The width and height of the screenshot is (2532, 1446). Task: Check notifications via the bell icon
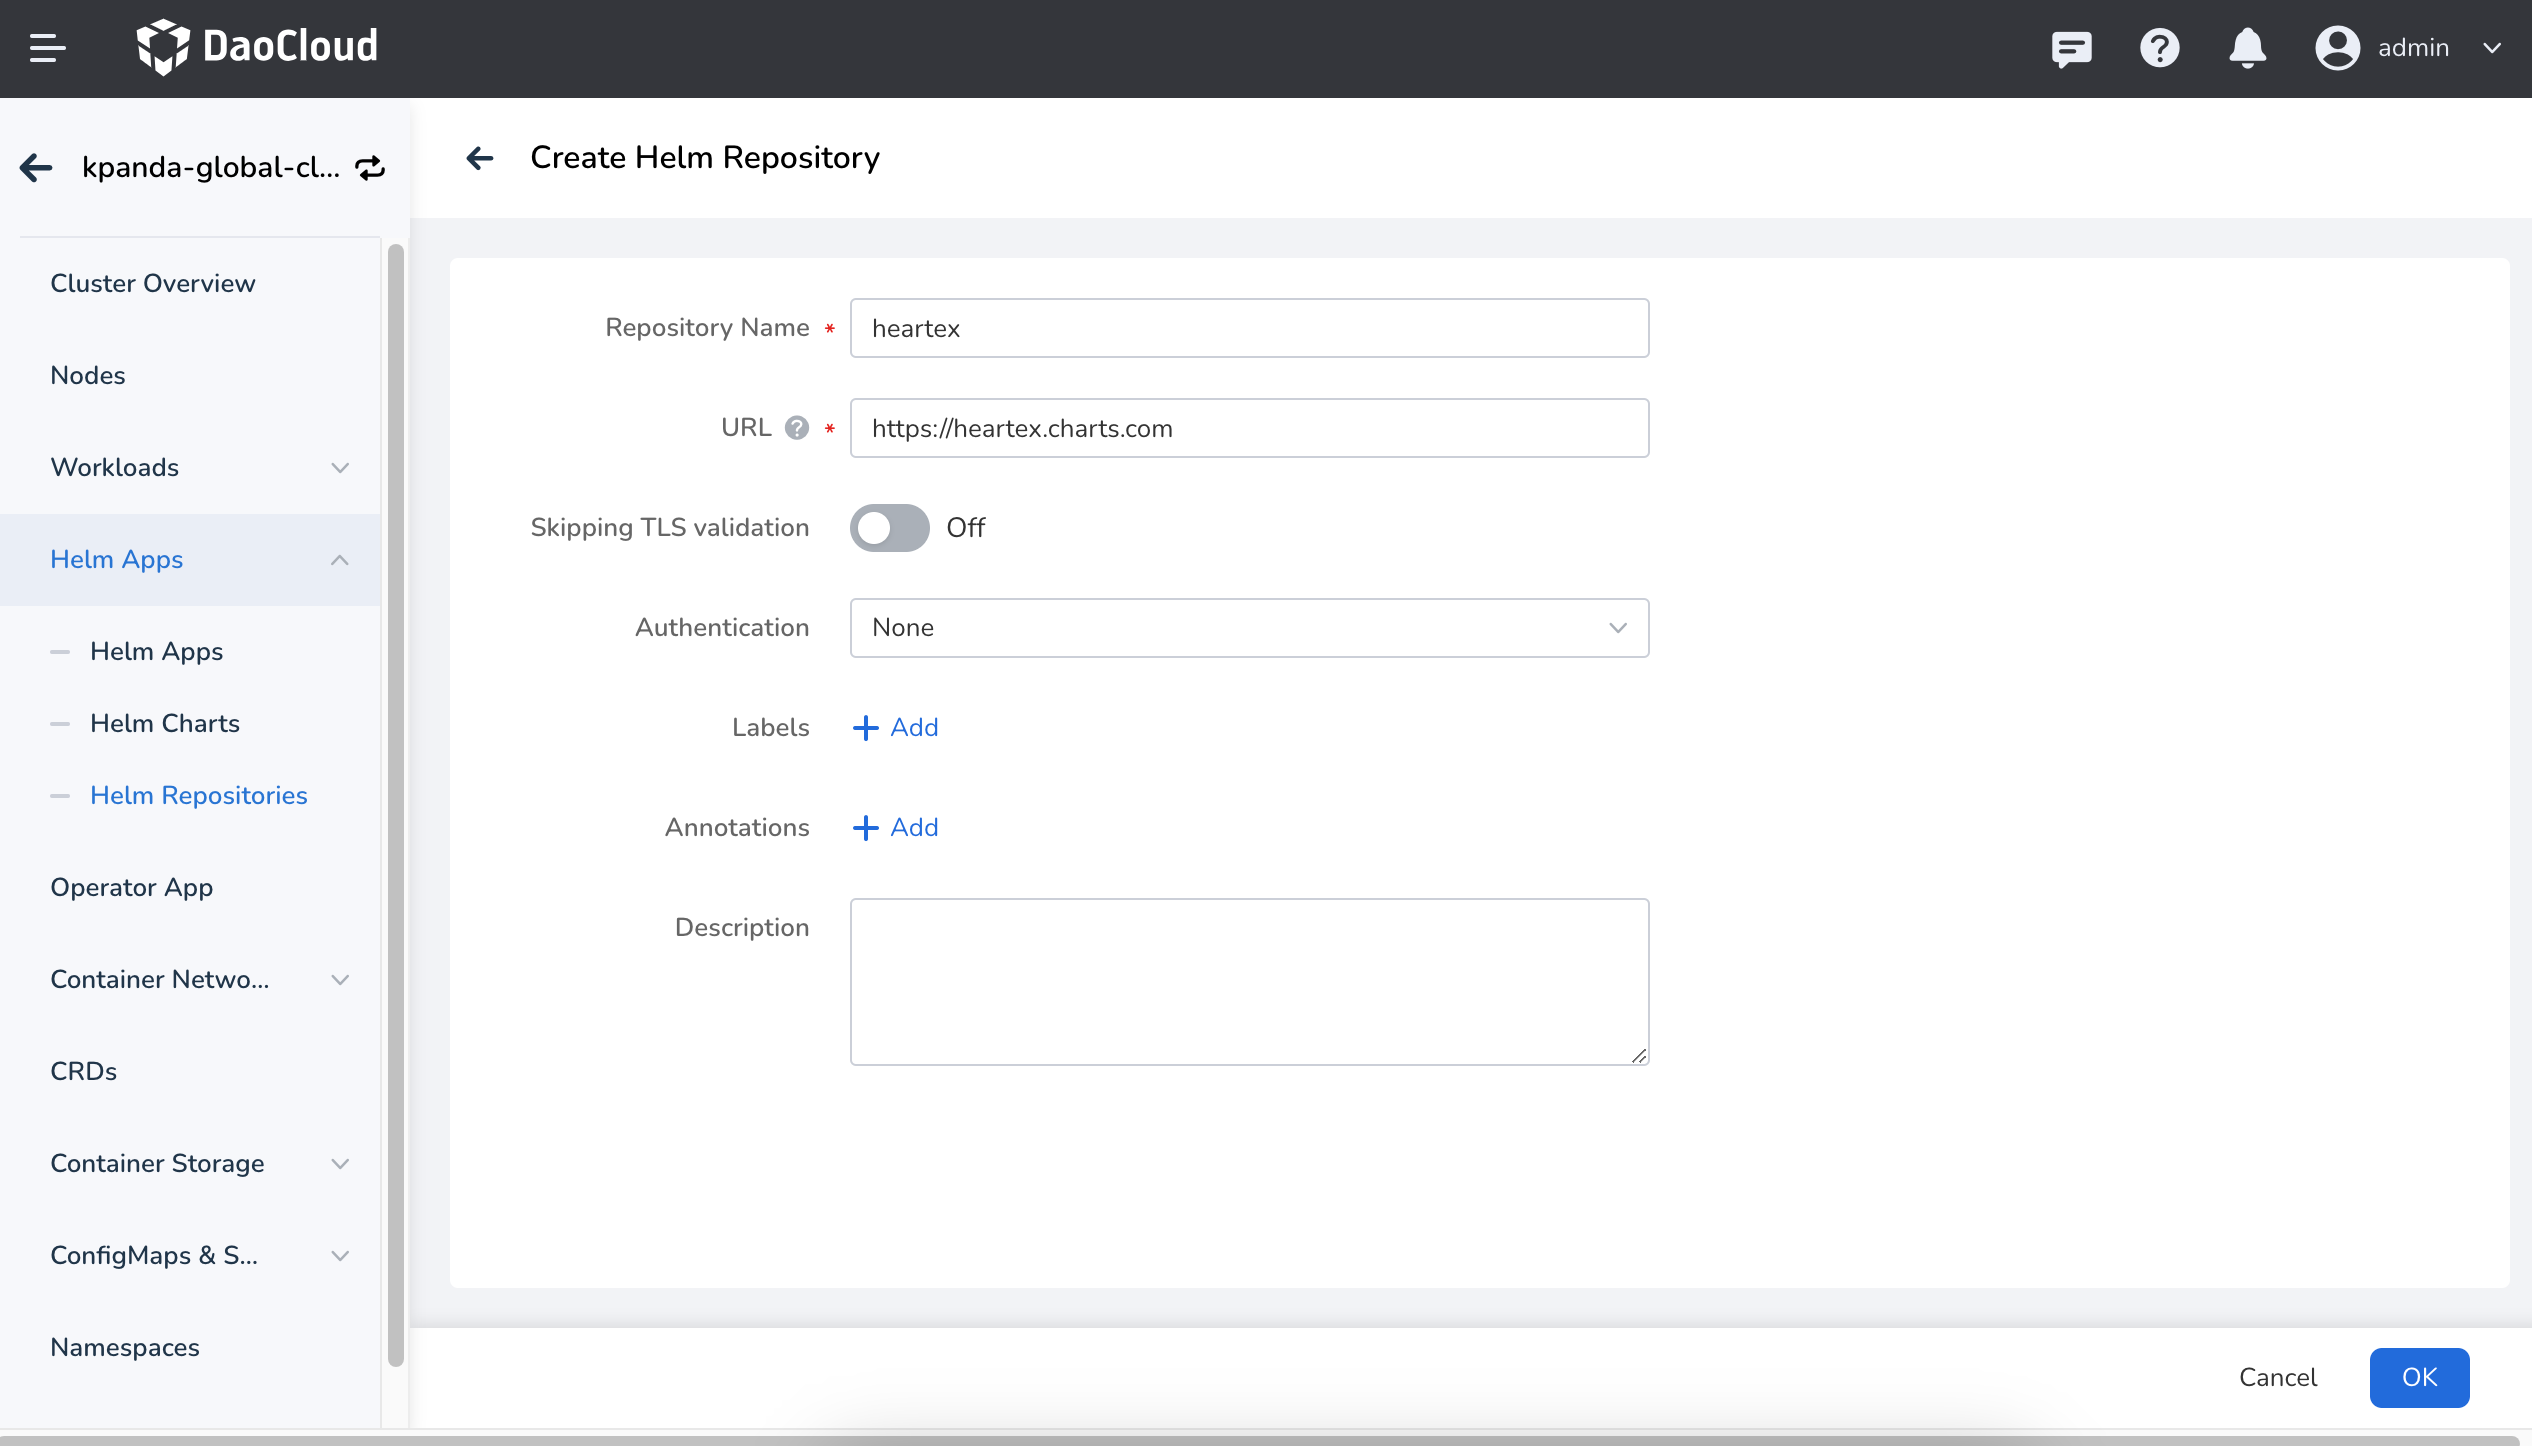(2246, 48)
